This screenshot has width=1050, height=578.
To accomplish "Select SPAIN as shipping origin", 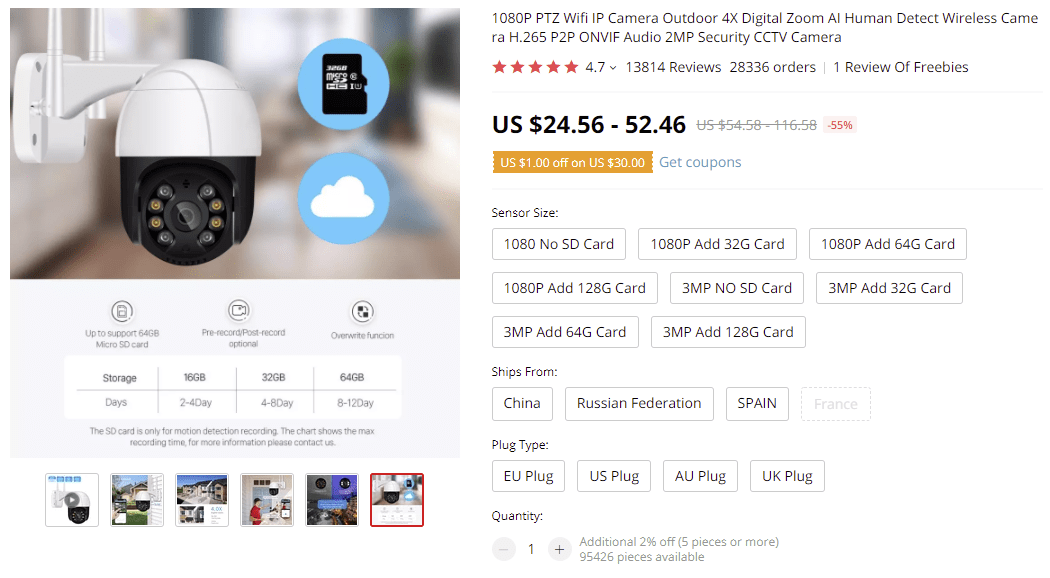I will pos(757,404).
